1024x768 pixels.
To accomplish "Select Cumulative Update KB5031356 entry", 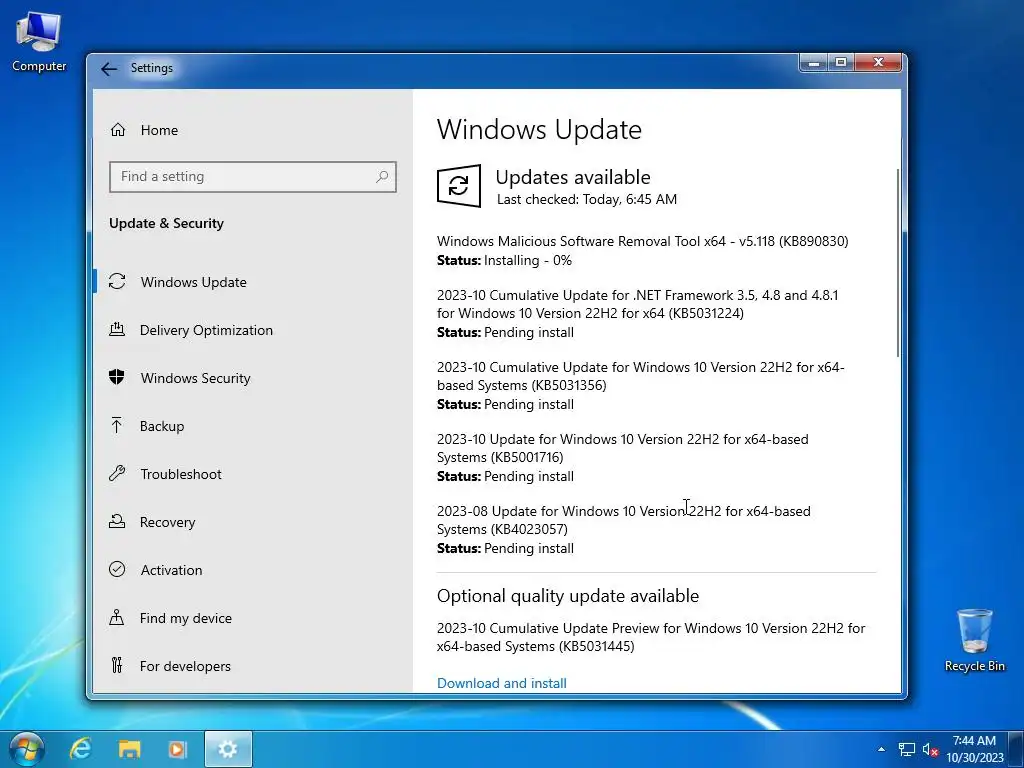I will coord(641,376).
